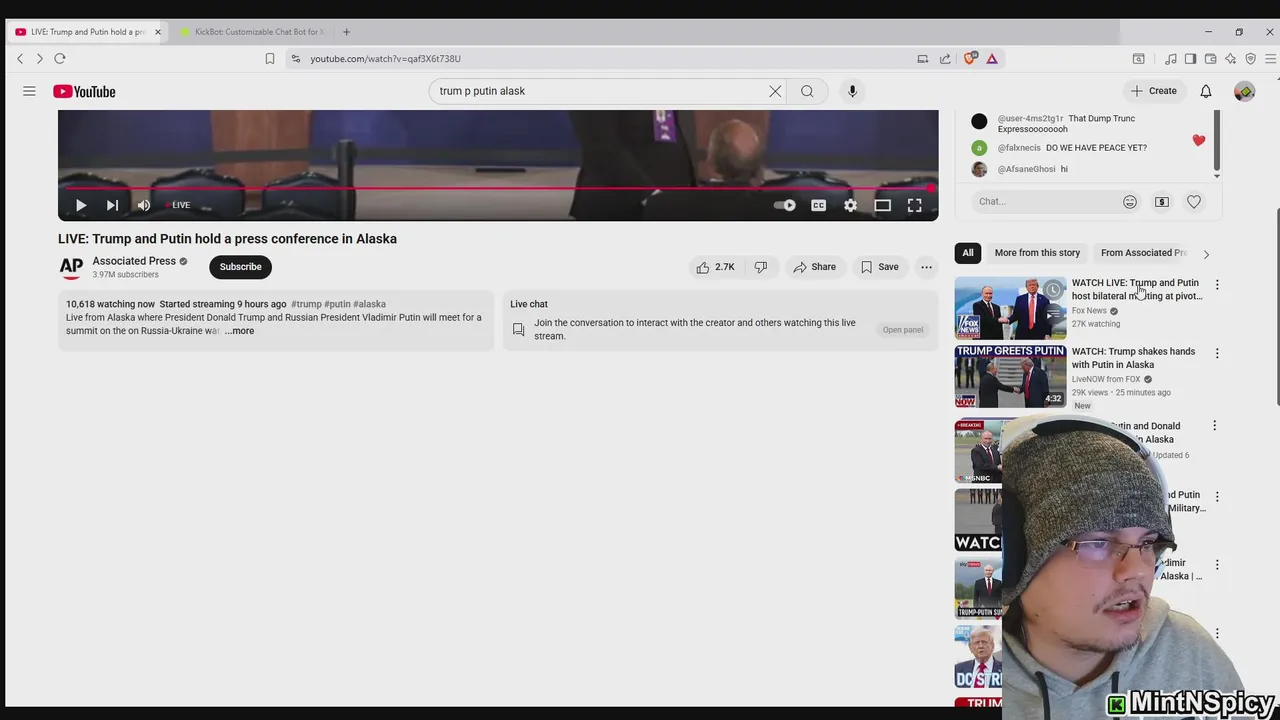Screen dimensions: 1280x720
Task: Open options for LiveNOW from FOX video
Action: [1216, 354]
